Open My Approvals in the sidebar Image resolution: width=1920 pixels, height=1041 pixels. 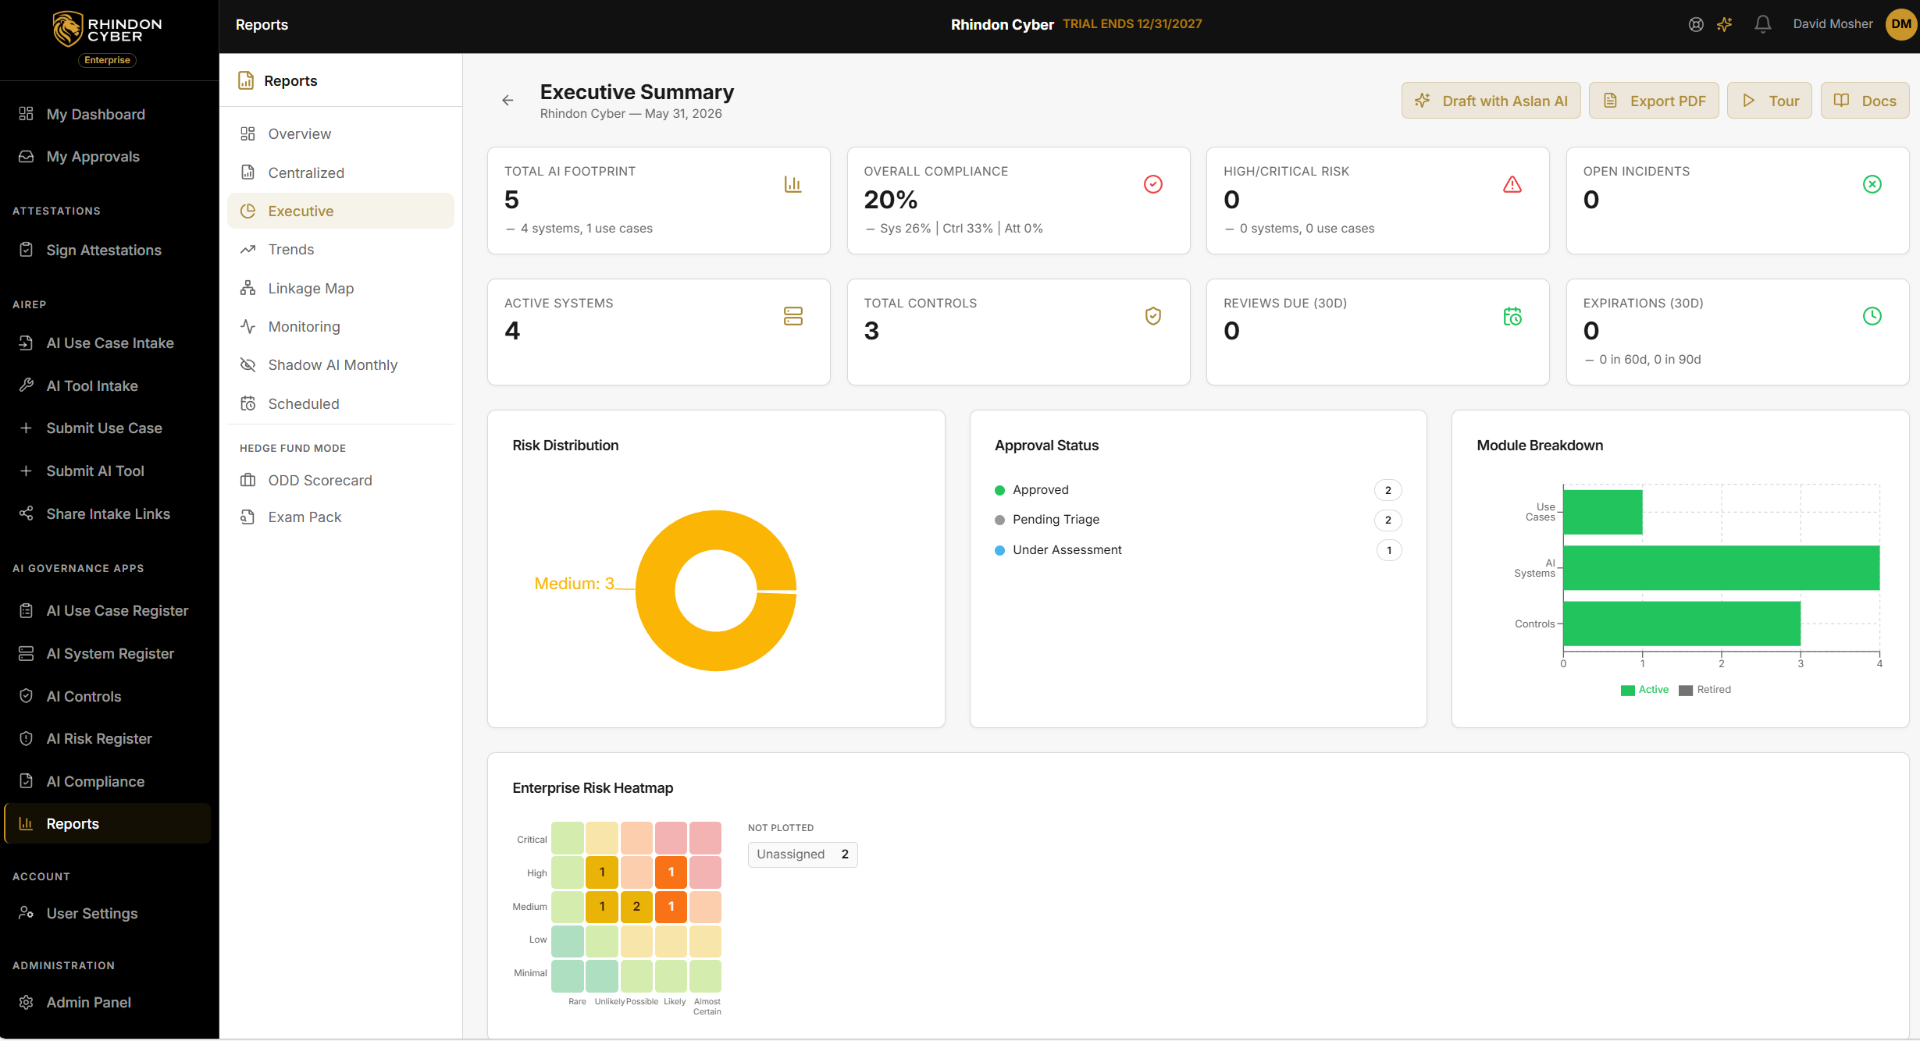[108, 157]
